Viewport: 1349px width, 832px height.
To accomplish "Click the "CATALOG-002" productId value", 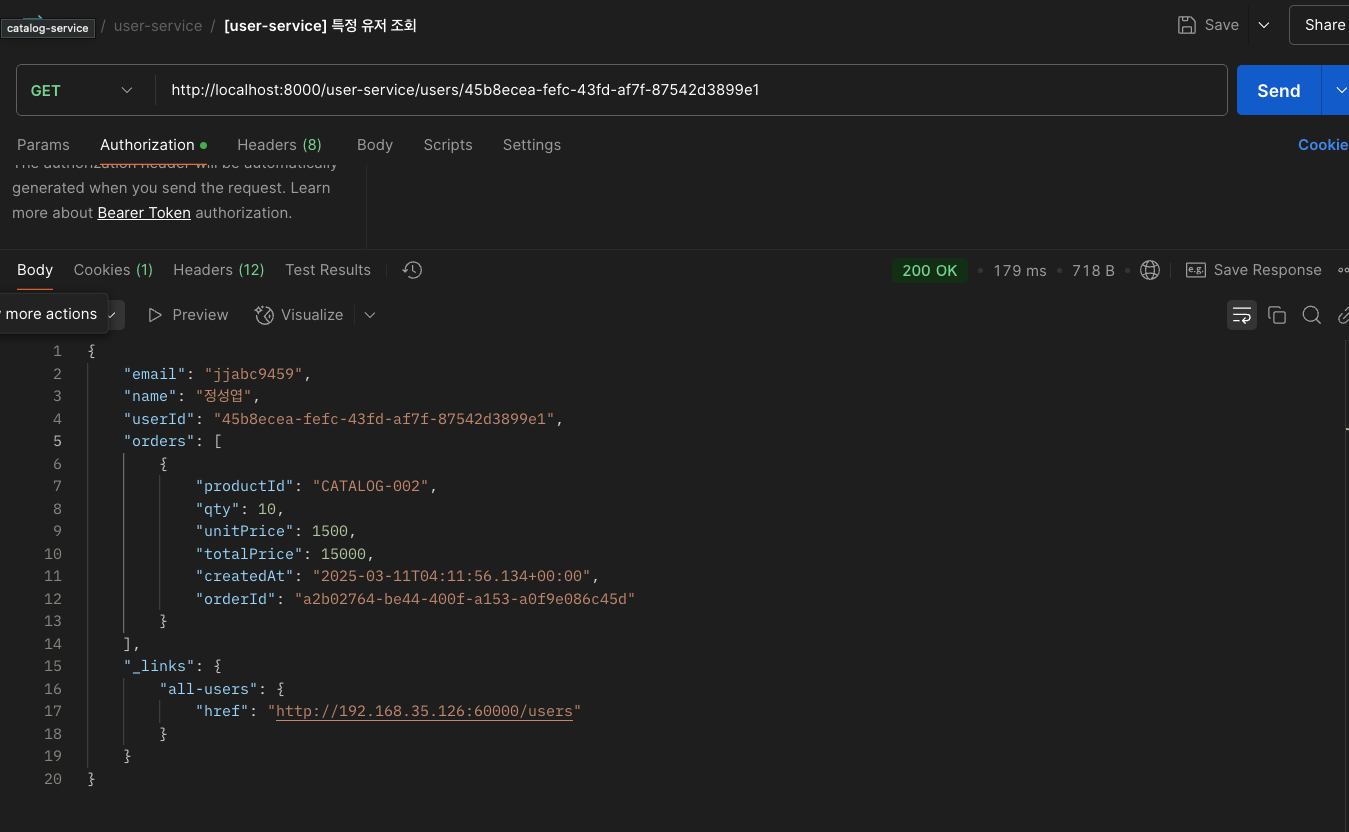I will [371, 486].
